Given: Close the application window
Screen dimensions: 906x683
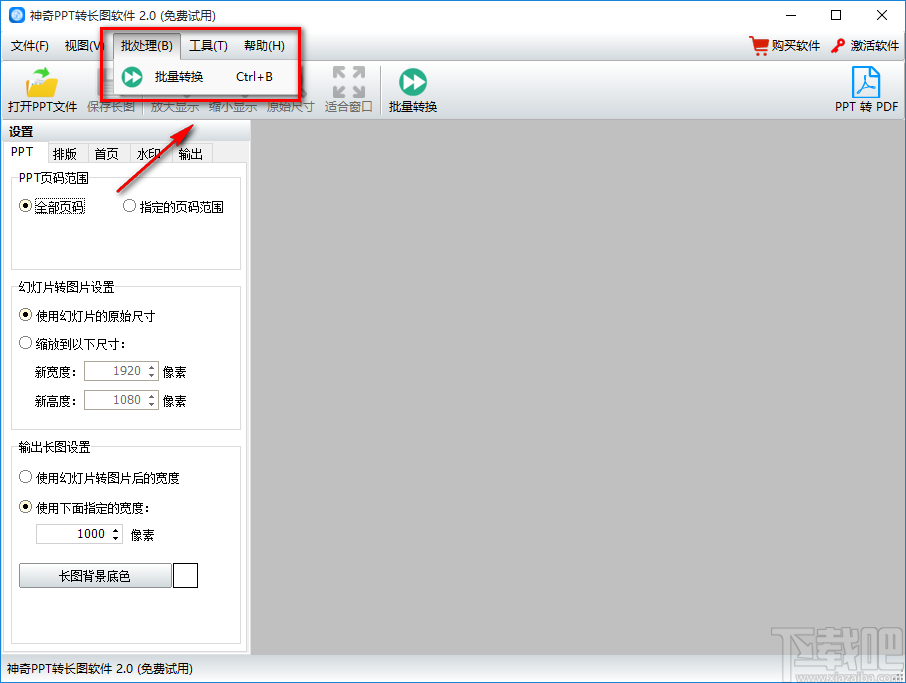Looking at the screenshot, I should click(882, 15).
